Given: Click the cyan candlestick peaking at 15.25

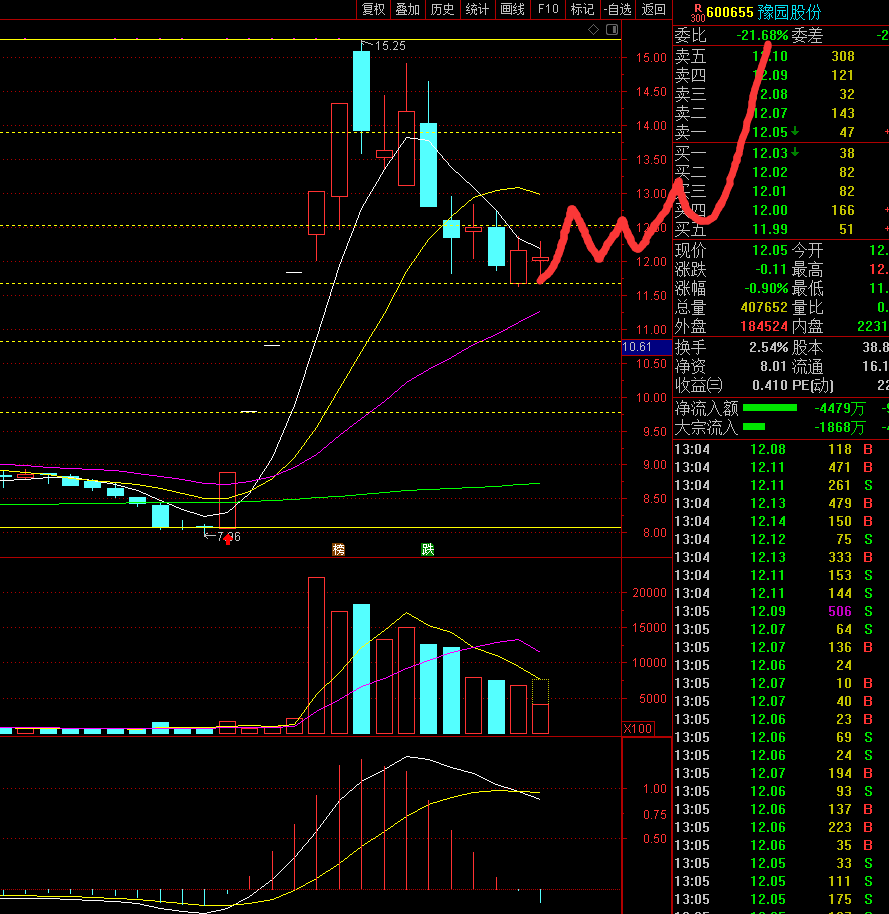Looking at the screenshot, I should [x=361, y=91].
